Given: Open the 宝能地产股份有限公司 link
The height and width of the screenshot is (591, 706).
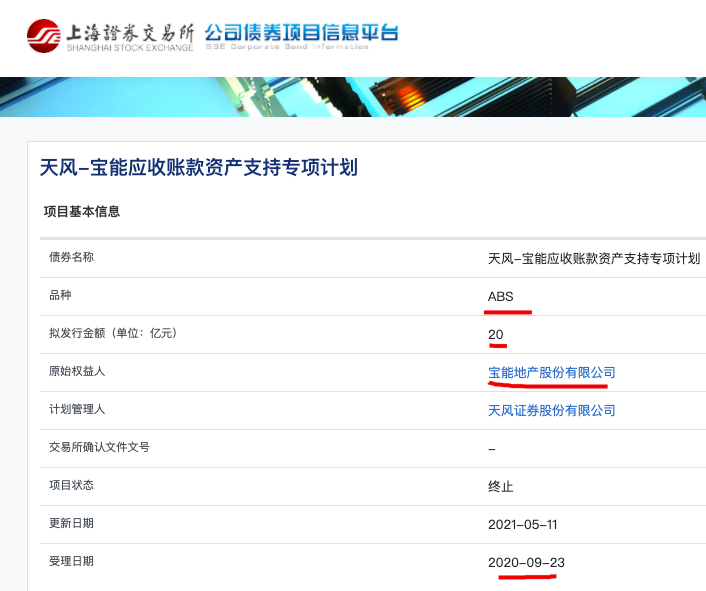Looking at the screenshot, I should 552,372.
